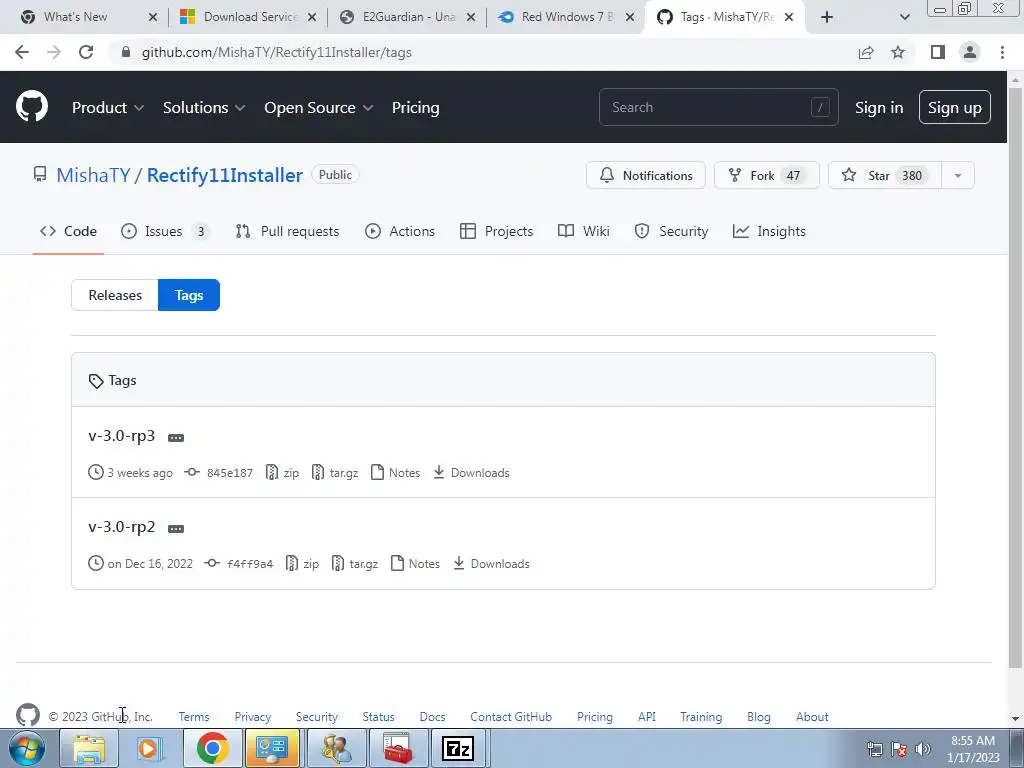
Task: Open the Pricing page in header
Action: 415,108
